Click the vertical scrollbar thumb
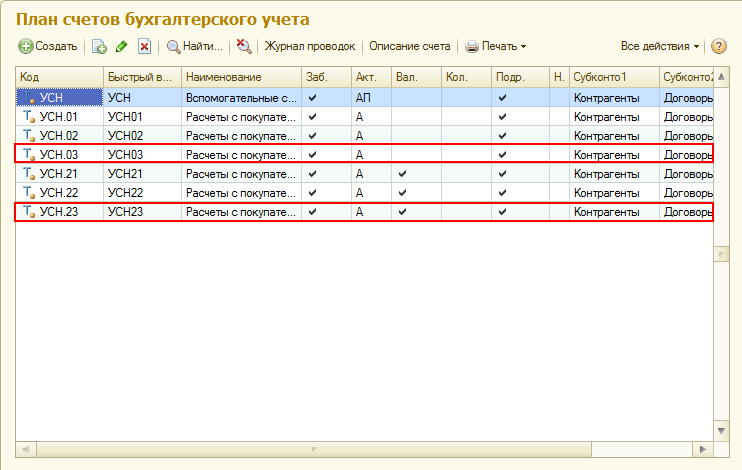This screenshot has width=742, height=470. pos(721,254)
